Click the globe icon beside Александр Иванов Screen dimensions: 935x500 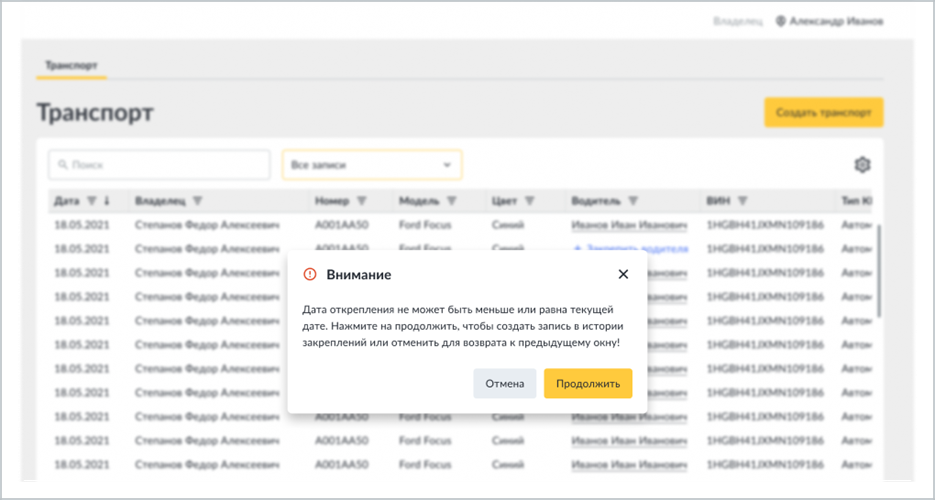point(781,21)
